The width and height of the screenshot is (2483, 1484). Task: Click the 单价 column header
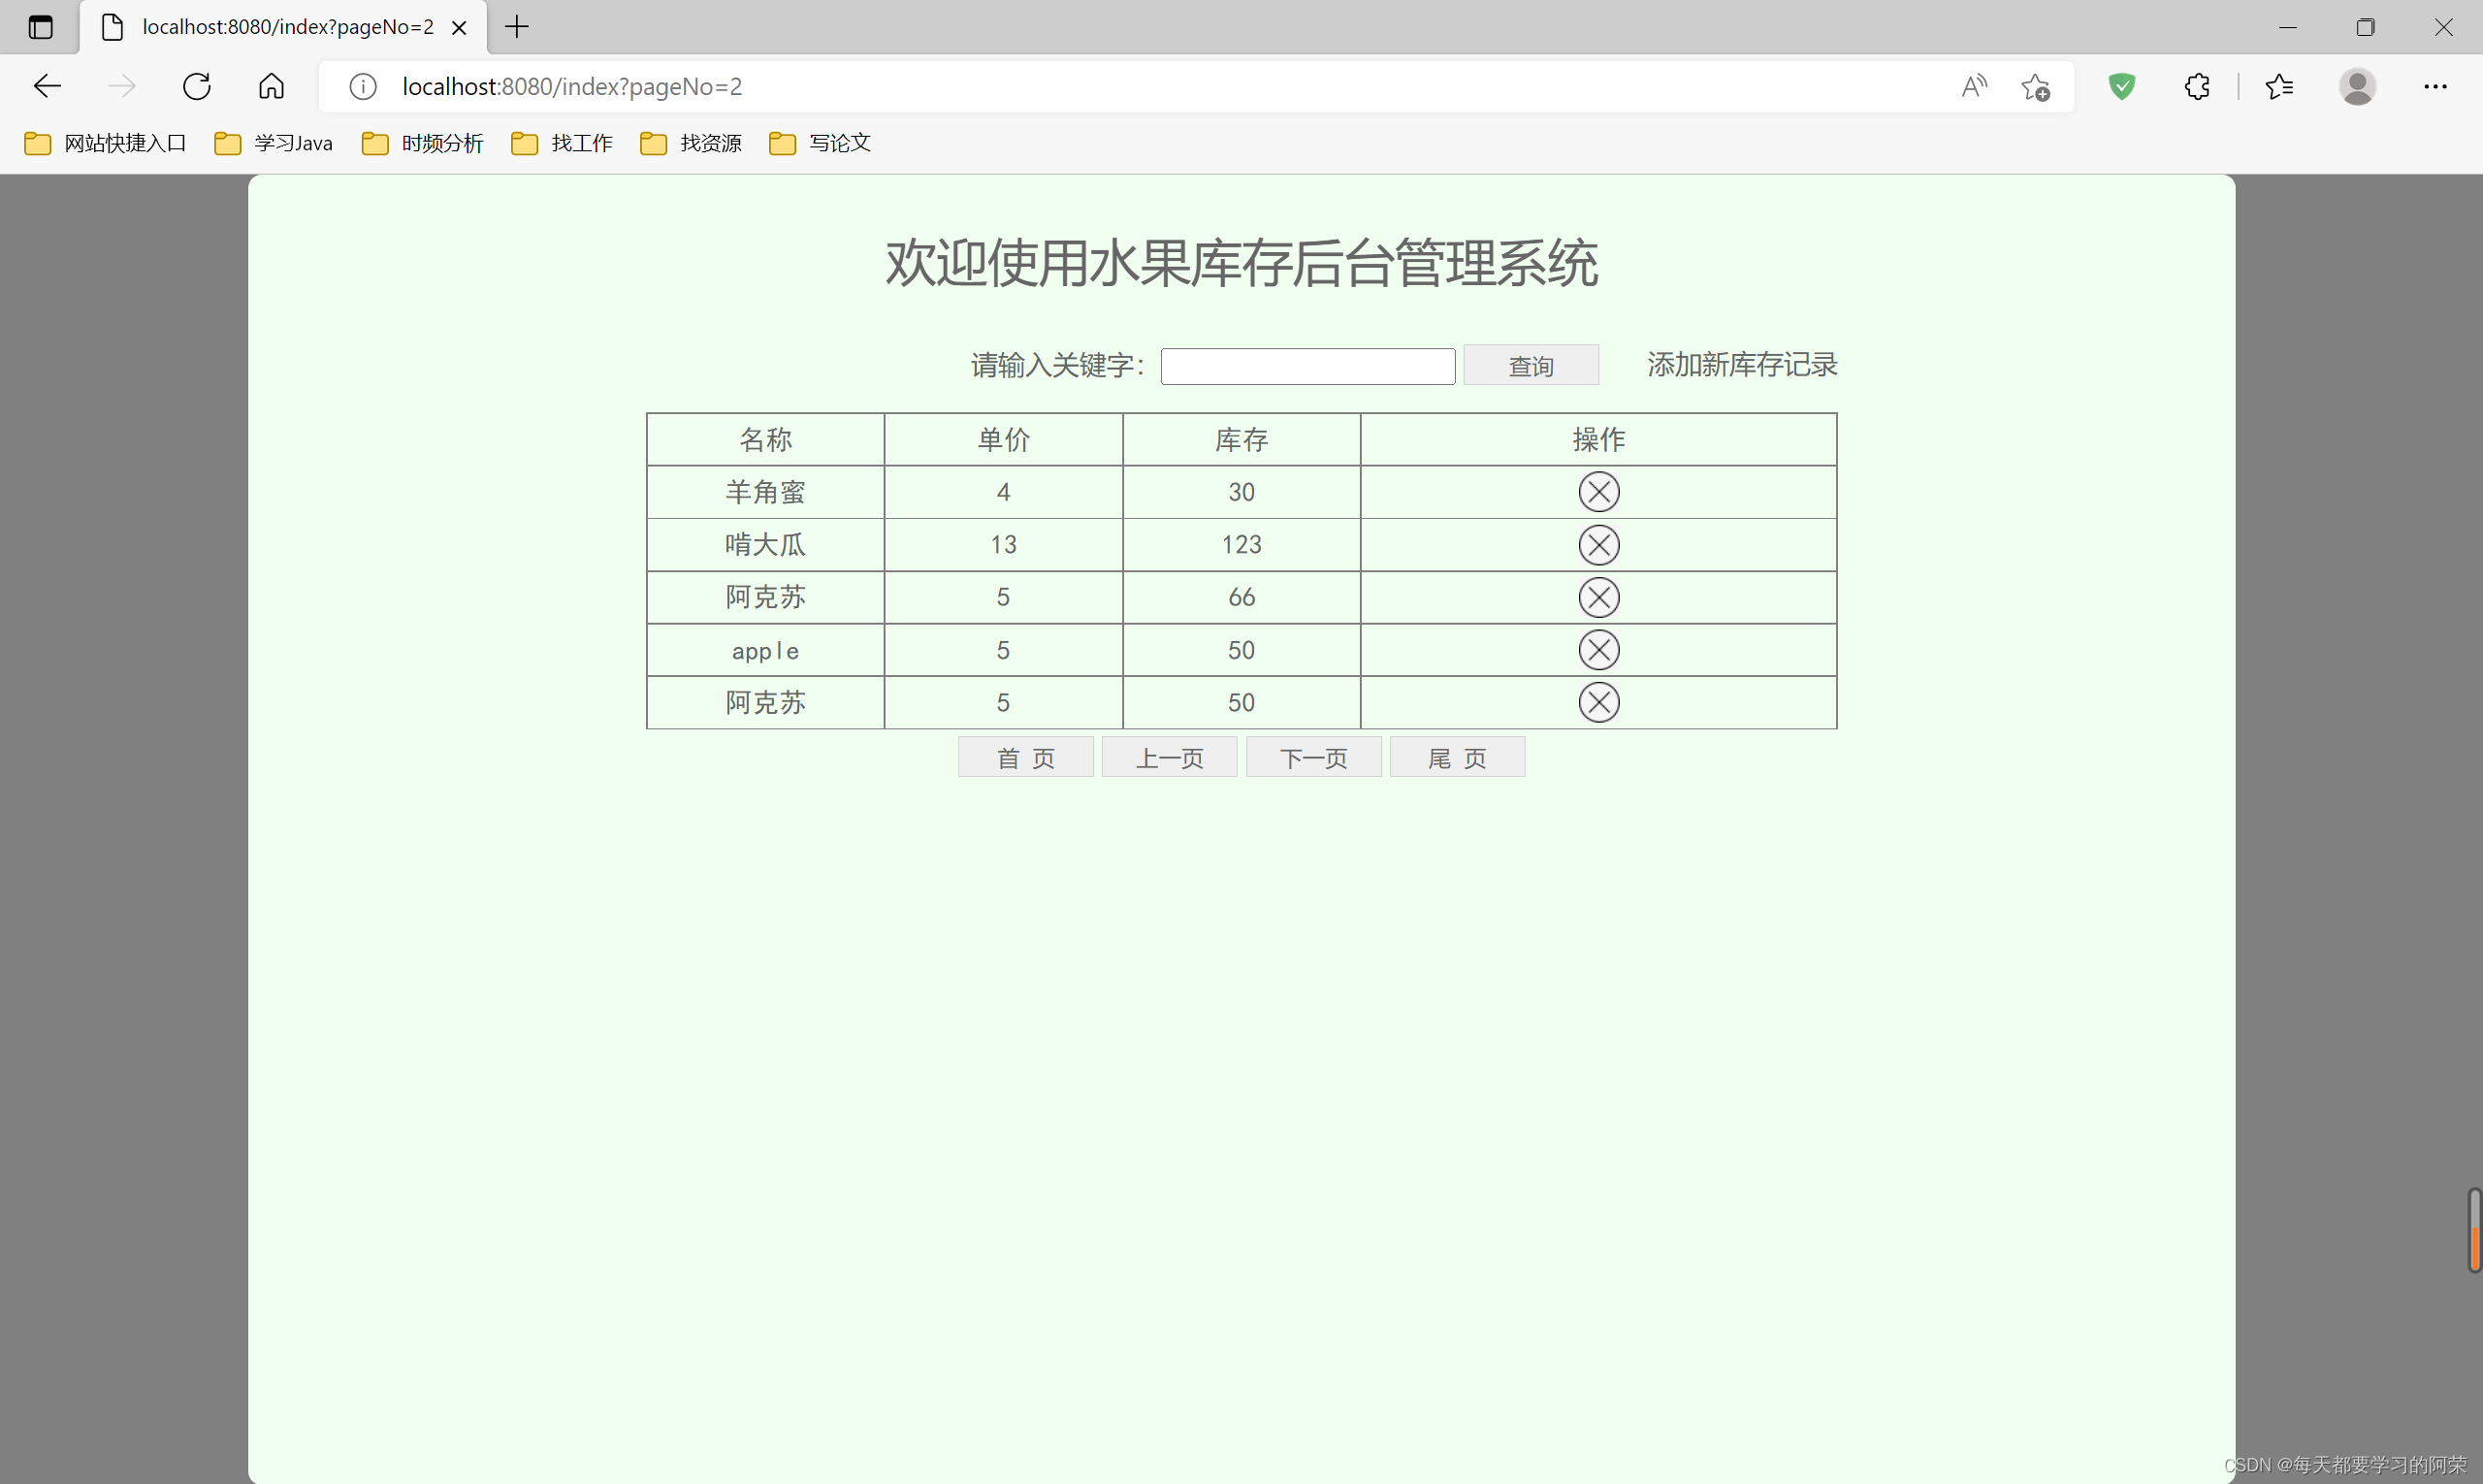pyautogui.click(x=1003, y=439)
